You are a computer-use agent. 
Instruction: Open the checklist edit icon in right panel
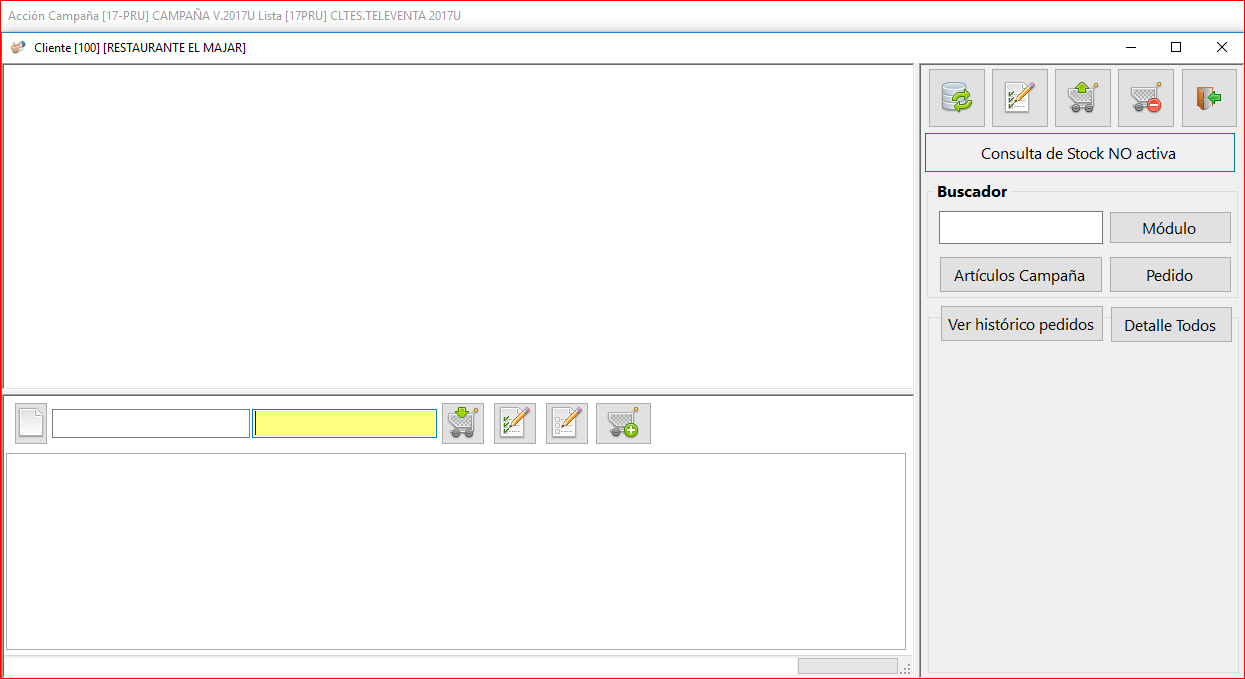[x=1020, y=98]
